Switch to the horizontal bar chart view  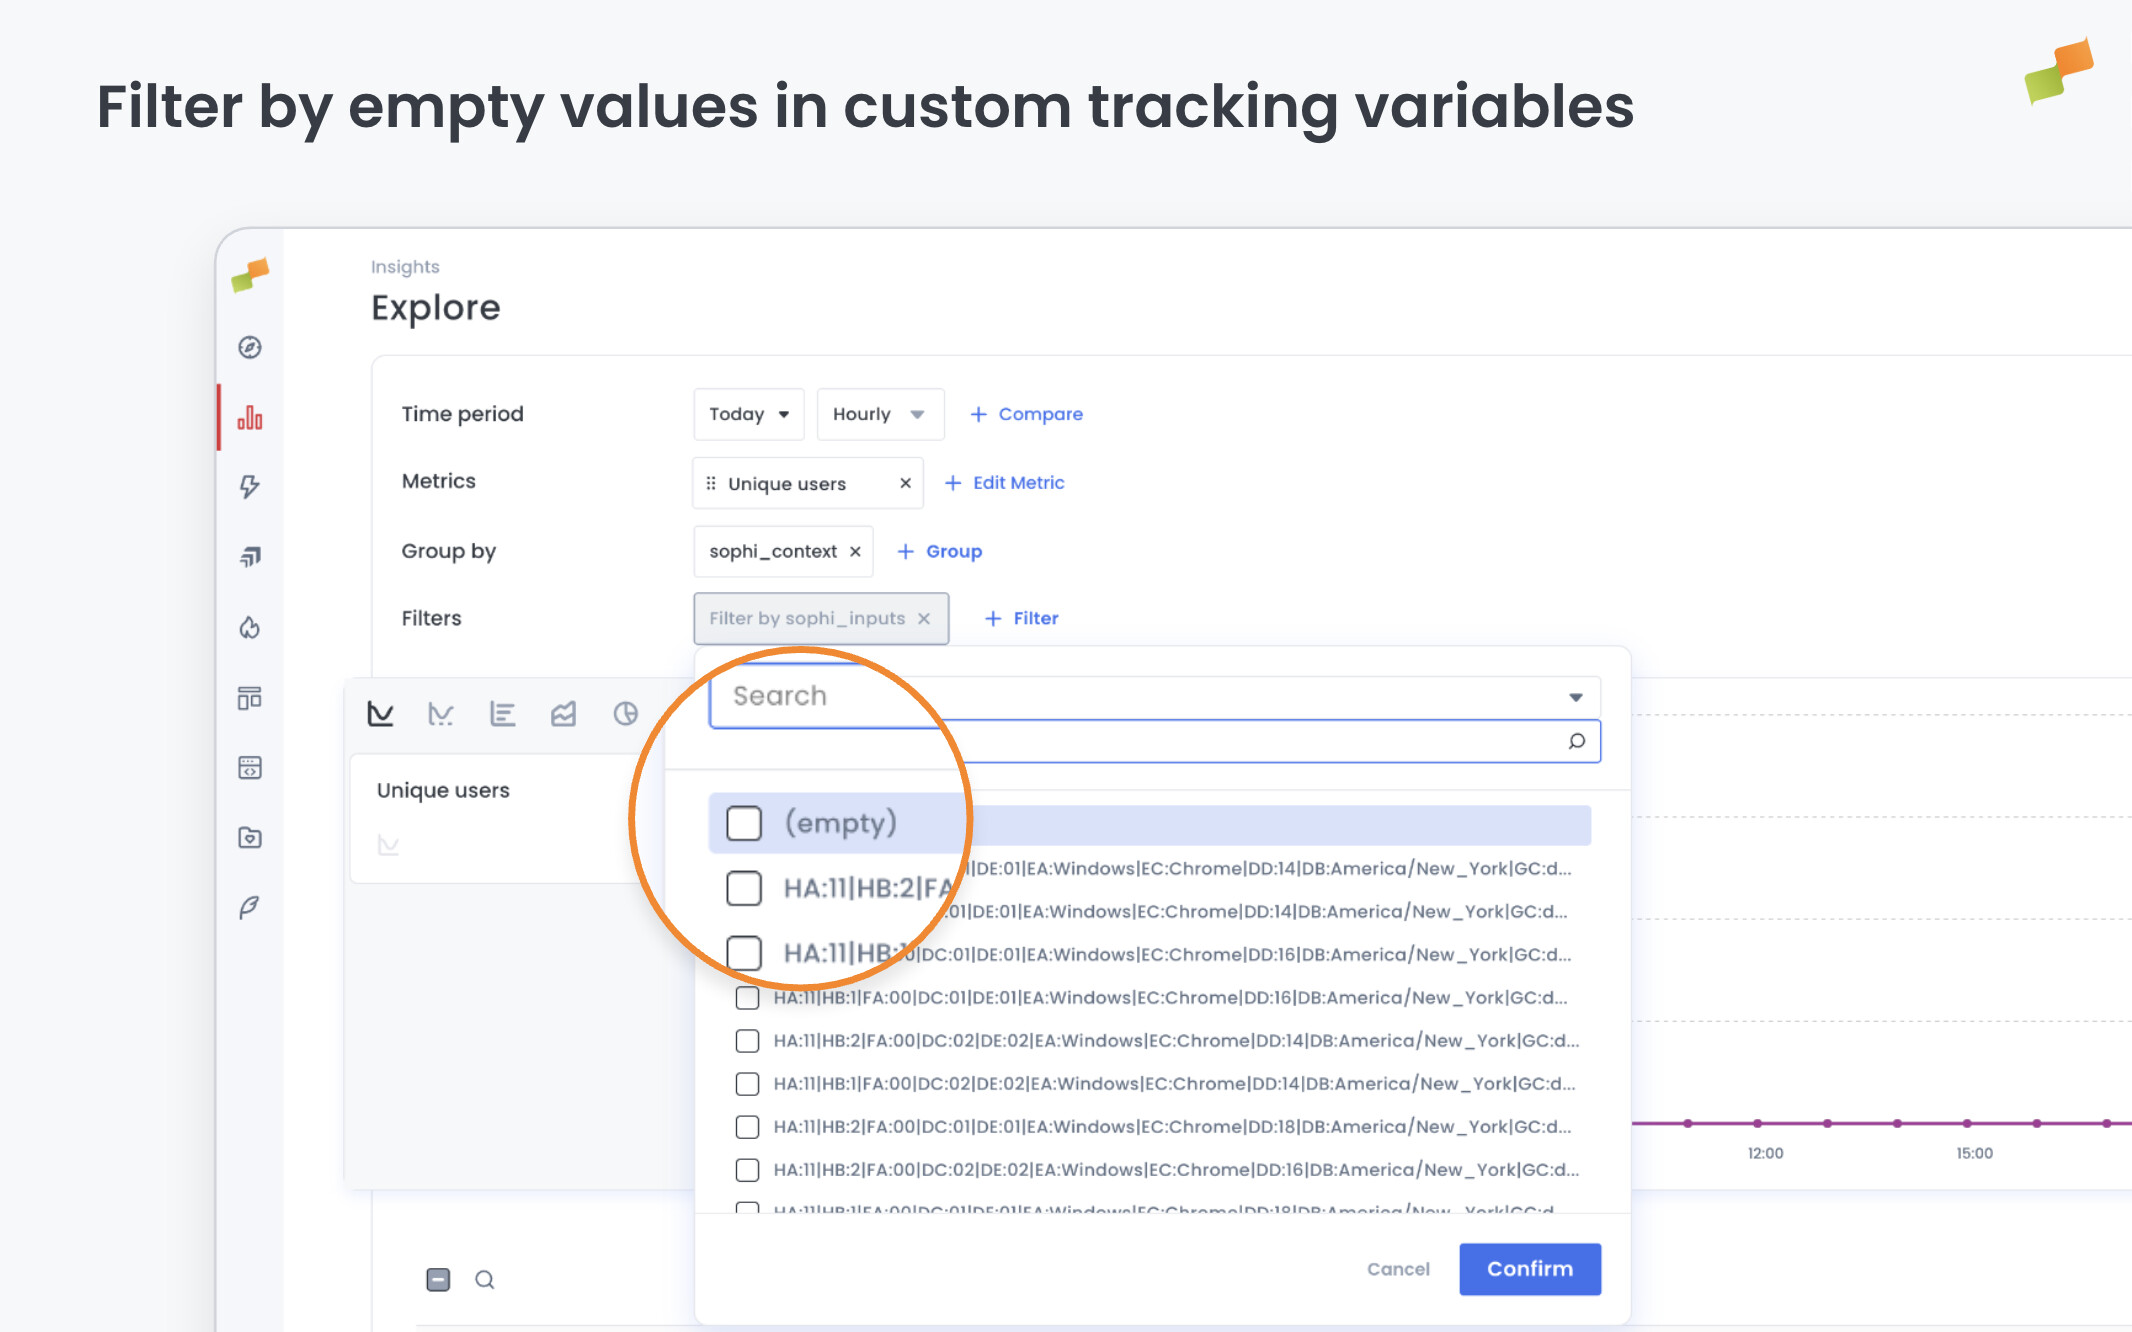point(503,714)
